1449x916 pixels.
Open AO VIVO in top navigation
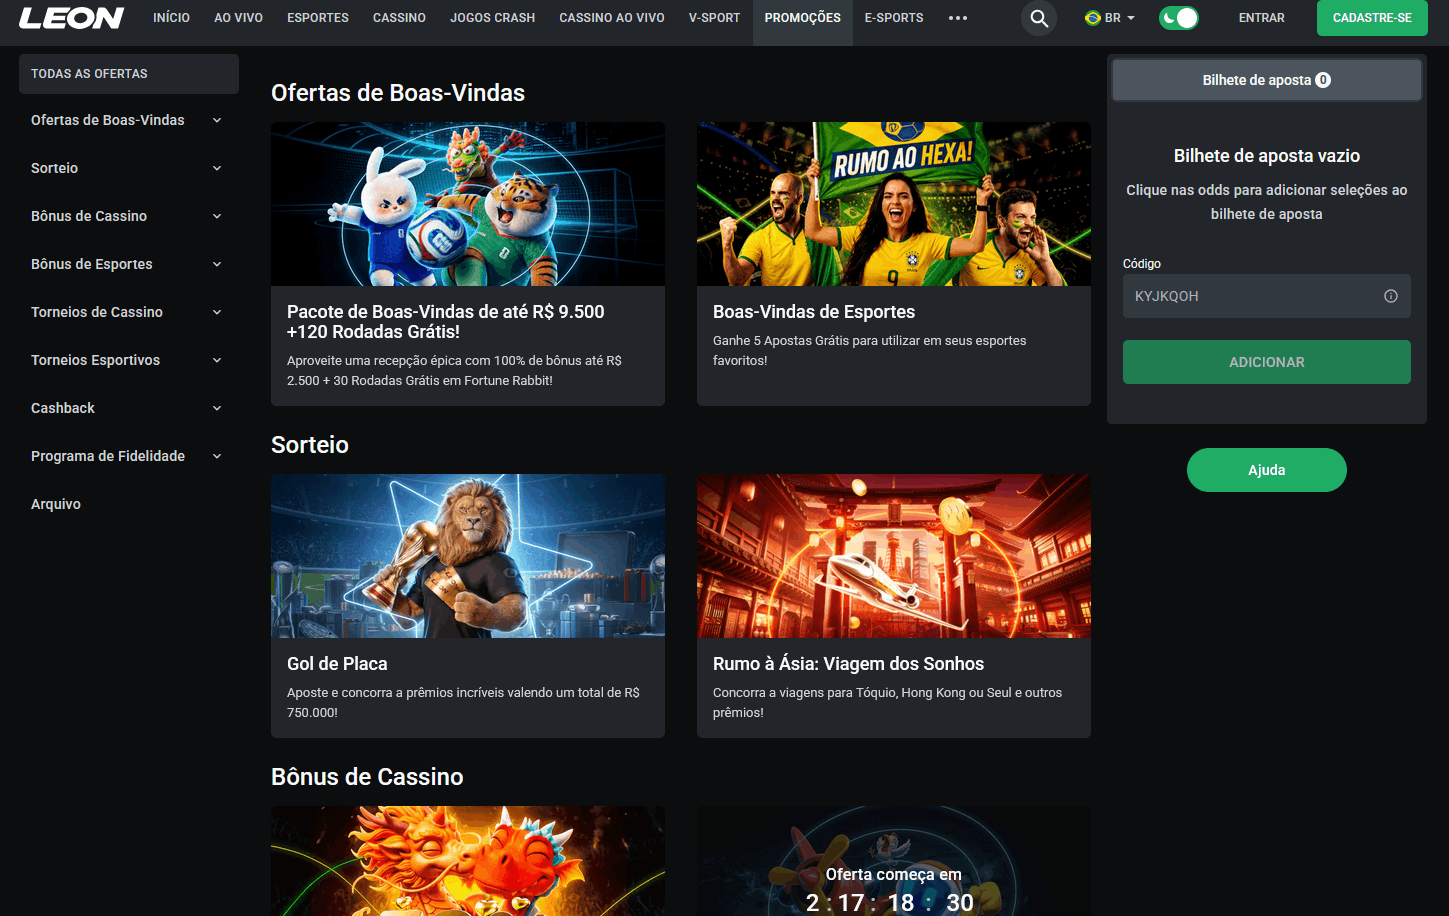tap(238, 18)
